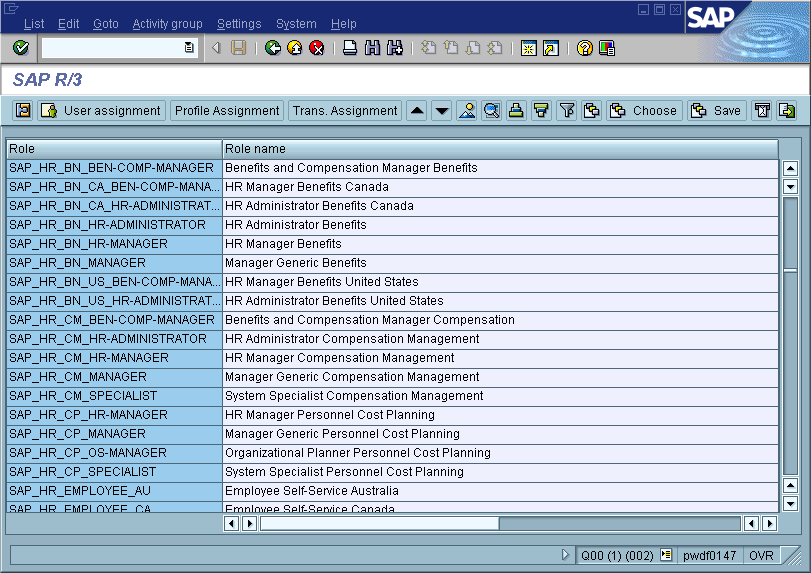The image size is (811, 573).
Task: Click the Sort ascending triangle icon
Action: pos(417,111)
